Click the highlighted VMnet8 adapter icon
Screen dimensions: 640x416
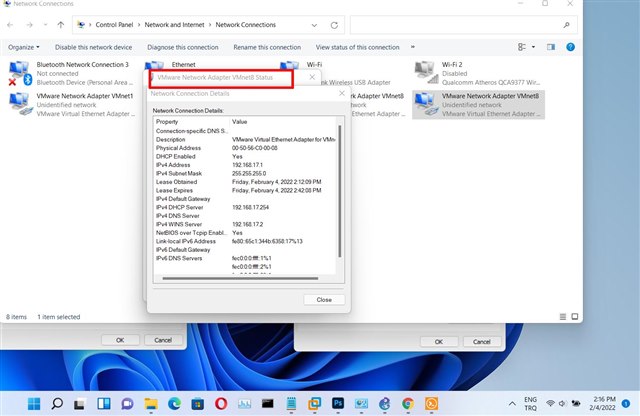coord(425,105)
